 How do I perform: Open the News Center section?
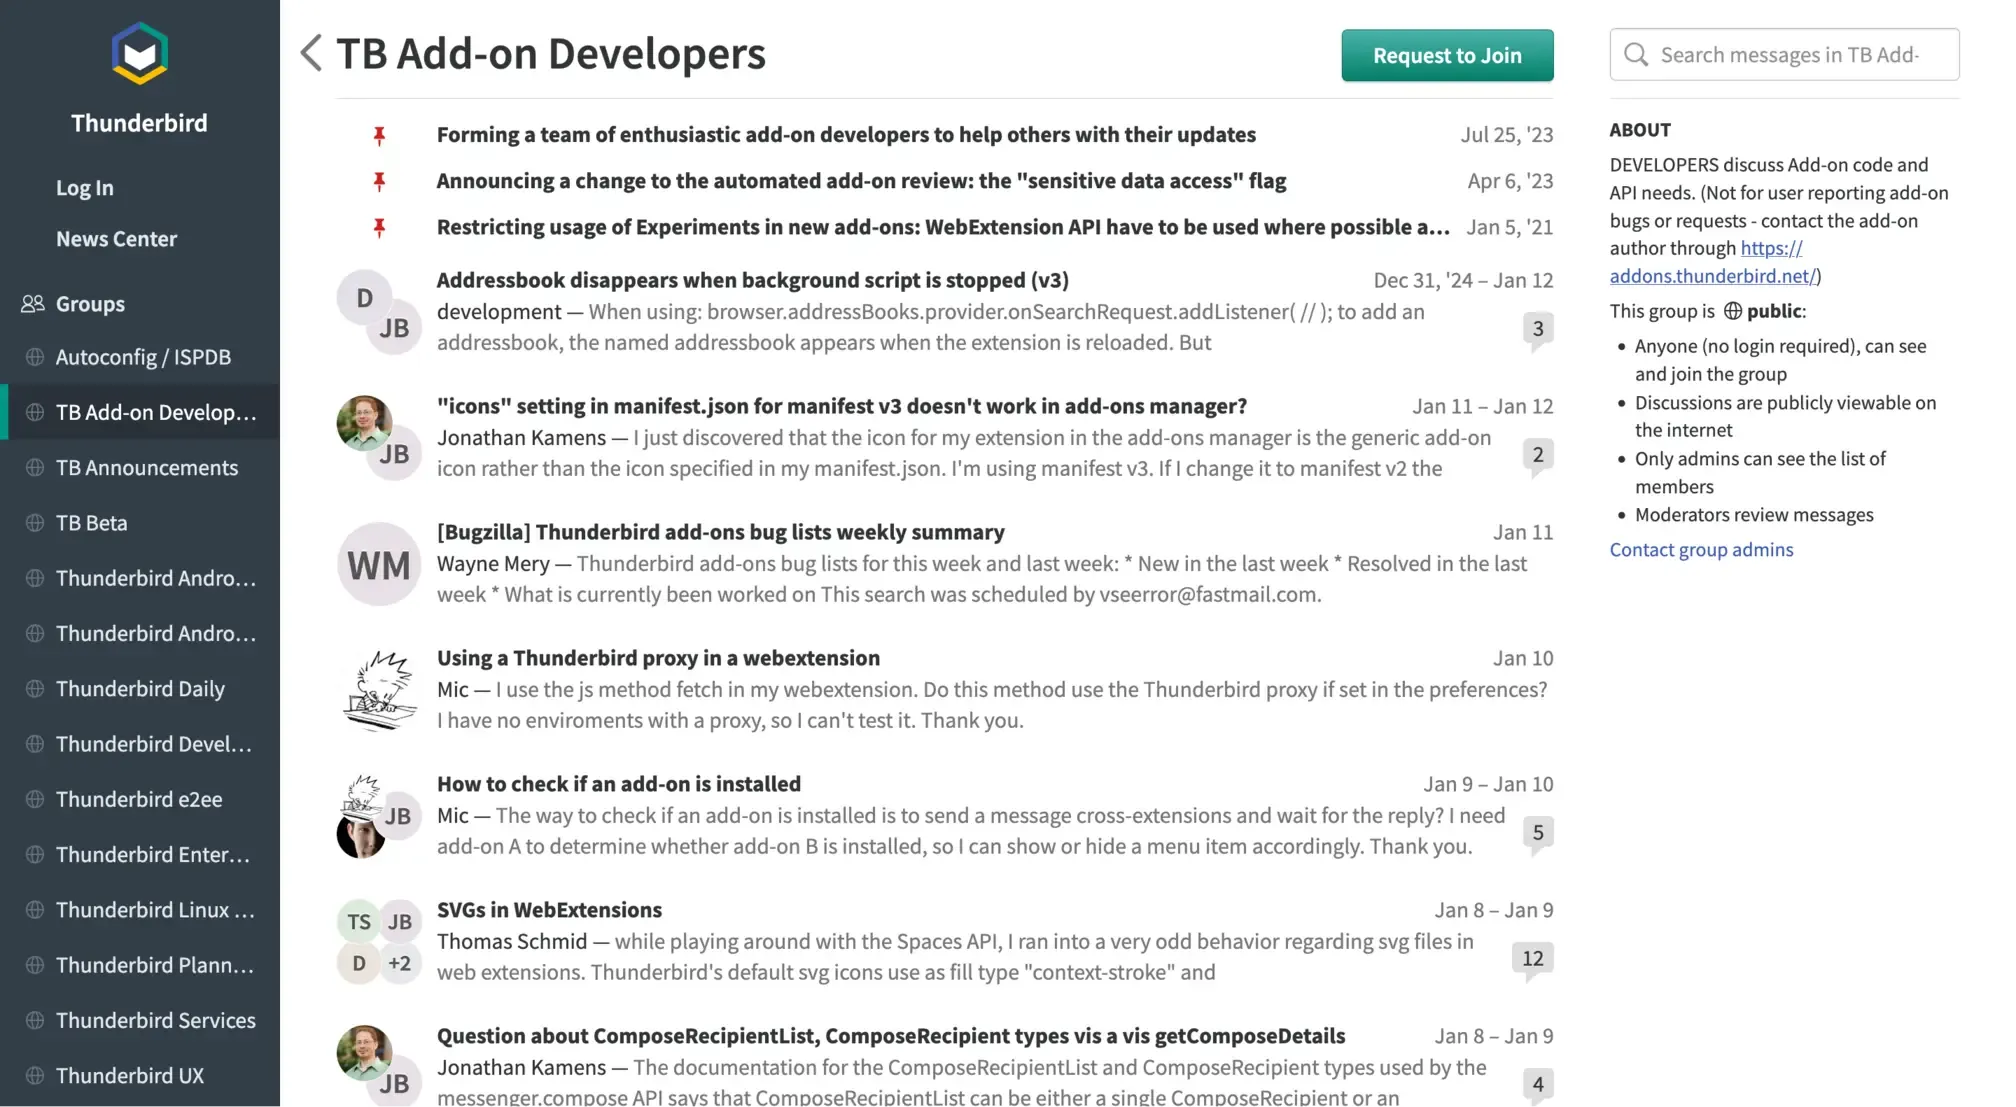pyautogui.click(x=116, y=238)
